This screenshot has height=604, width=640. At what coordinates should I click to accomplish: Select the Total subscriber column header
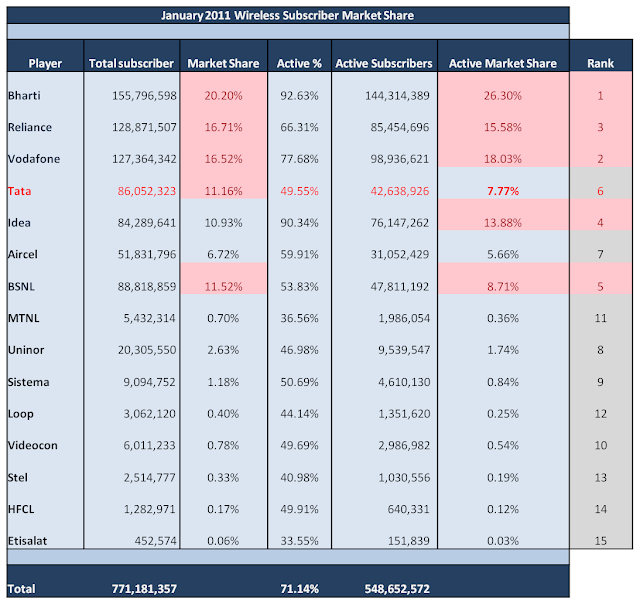tap(131, 63)
